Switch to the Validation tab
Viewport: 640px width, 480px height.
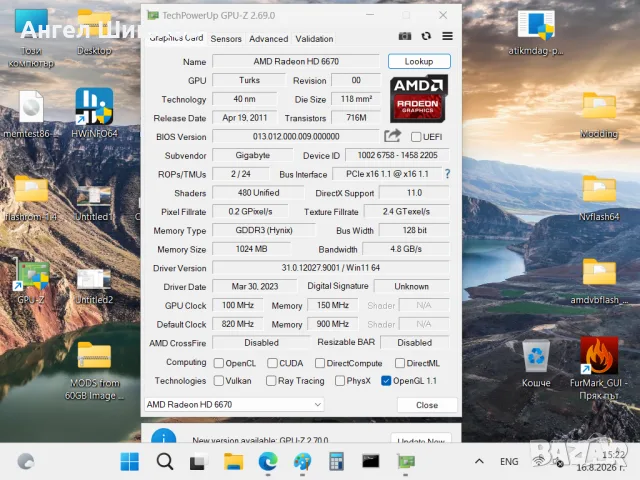point(314,39)
